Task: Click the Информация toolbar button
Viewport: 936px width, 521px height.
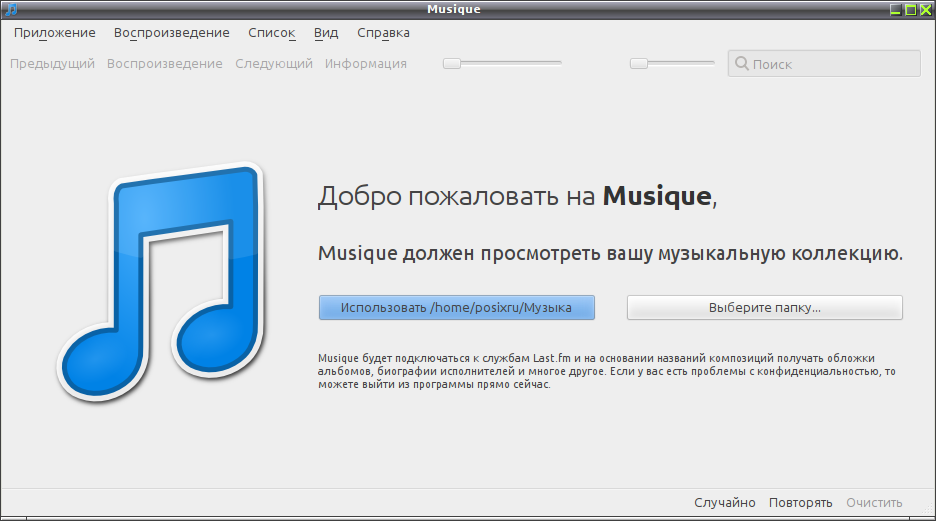Action: 366,63
